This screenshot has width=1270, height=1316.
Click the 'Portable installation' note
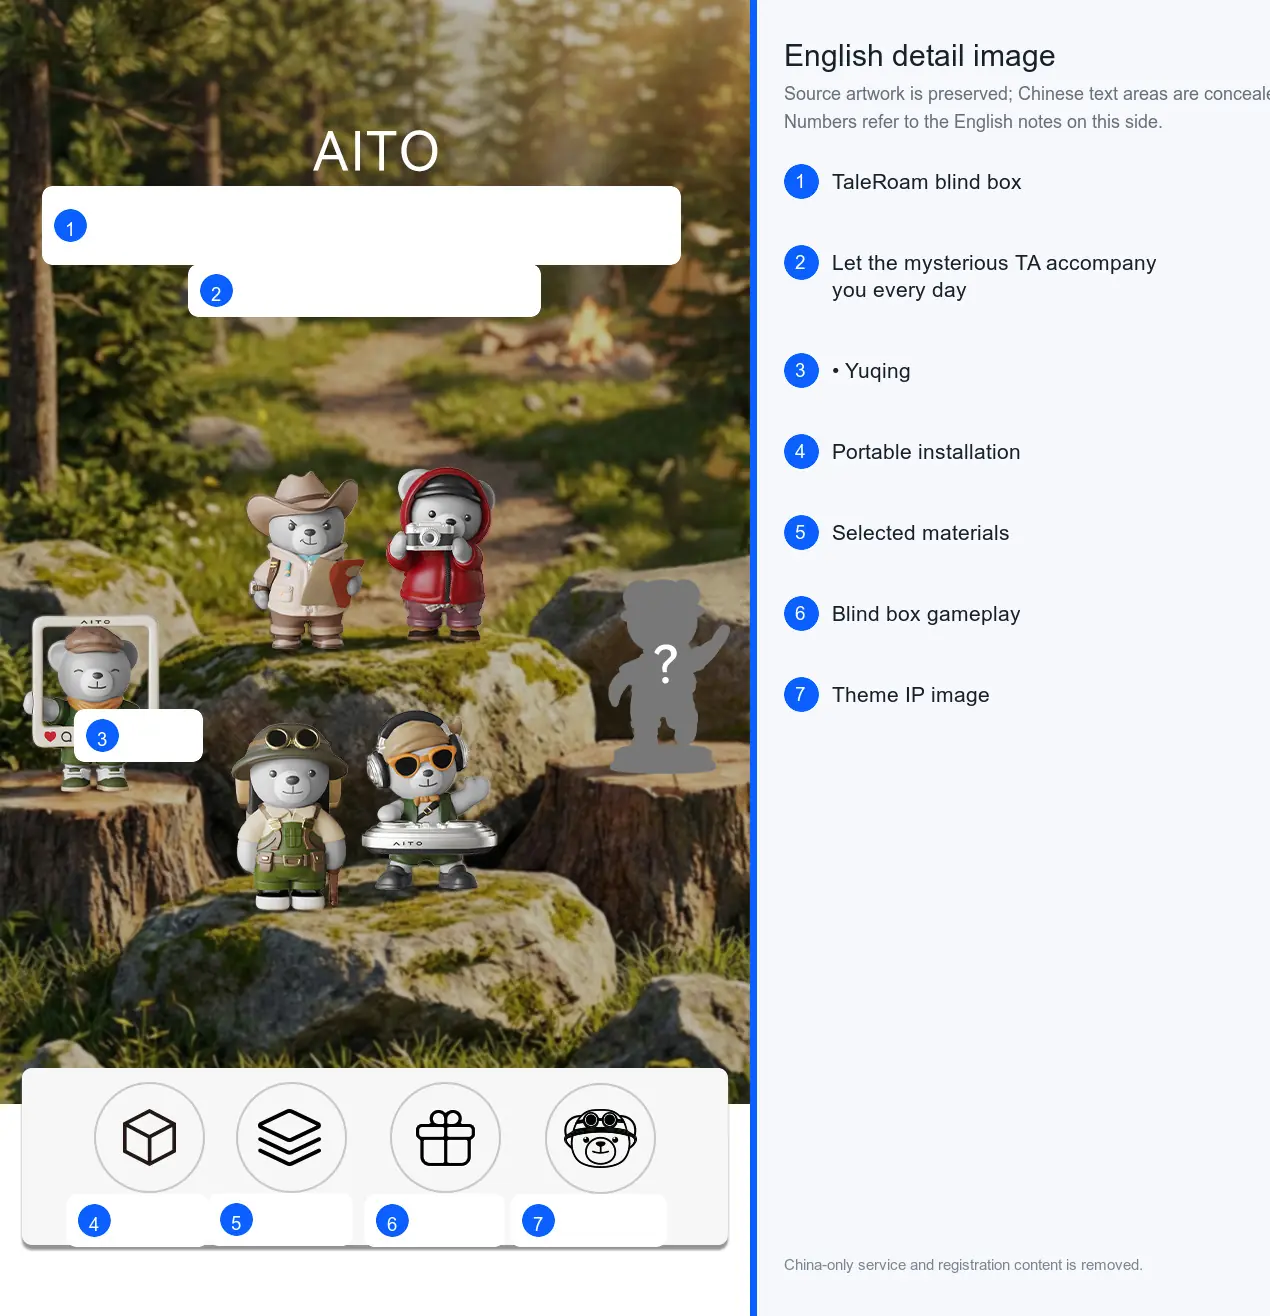(926, 452)
